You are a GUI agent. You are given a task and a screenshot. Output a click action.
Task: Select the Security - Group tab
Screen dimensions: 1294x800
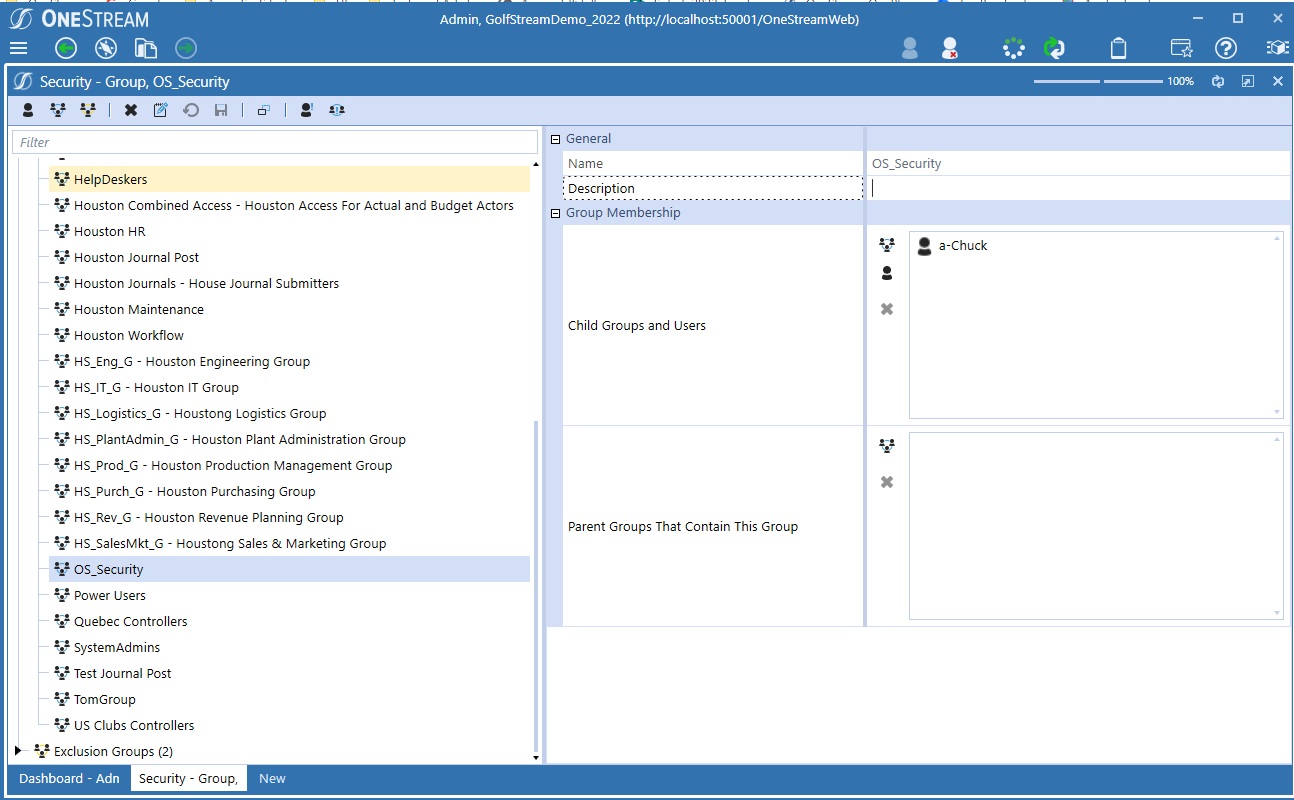(188, 778)
